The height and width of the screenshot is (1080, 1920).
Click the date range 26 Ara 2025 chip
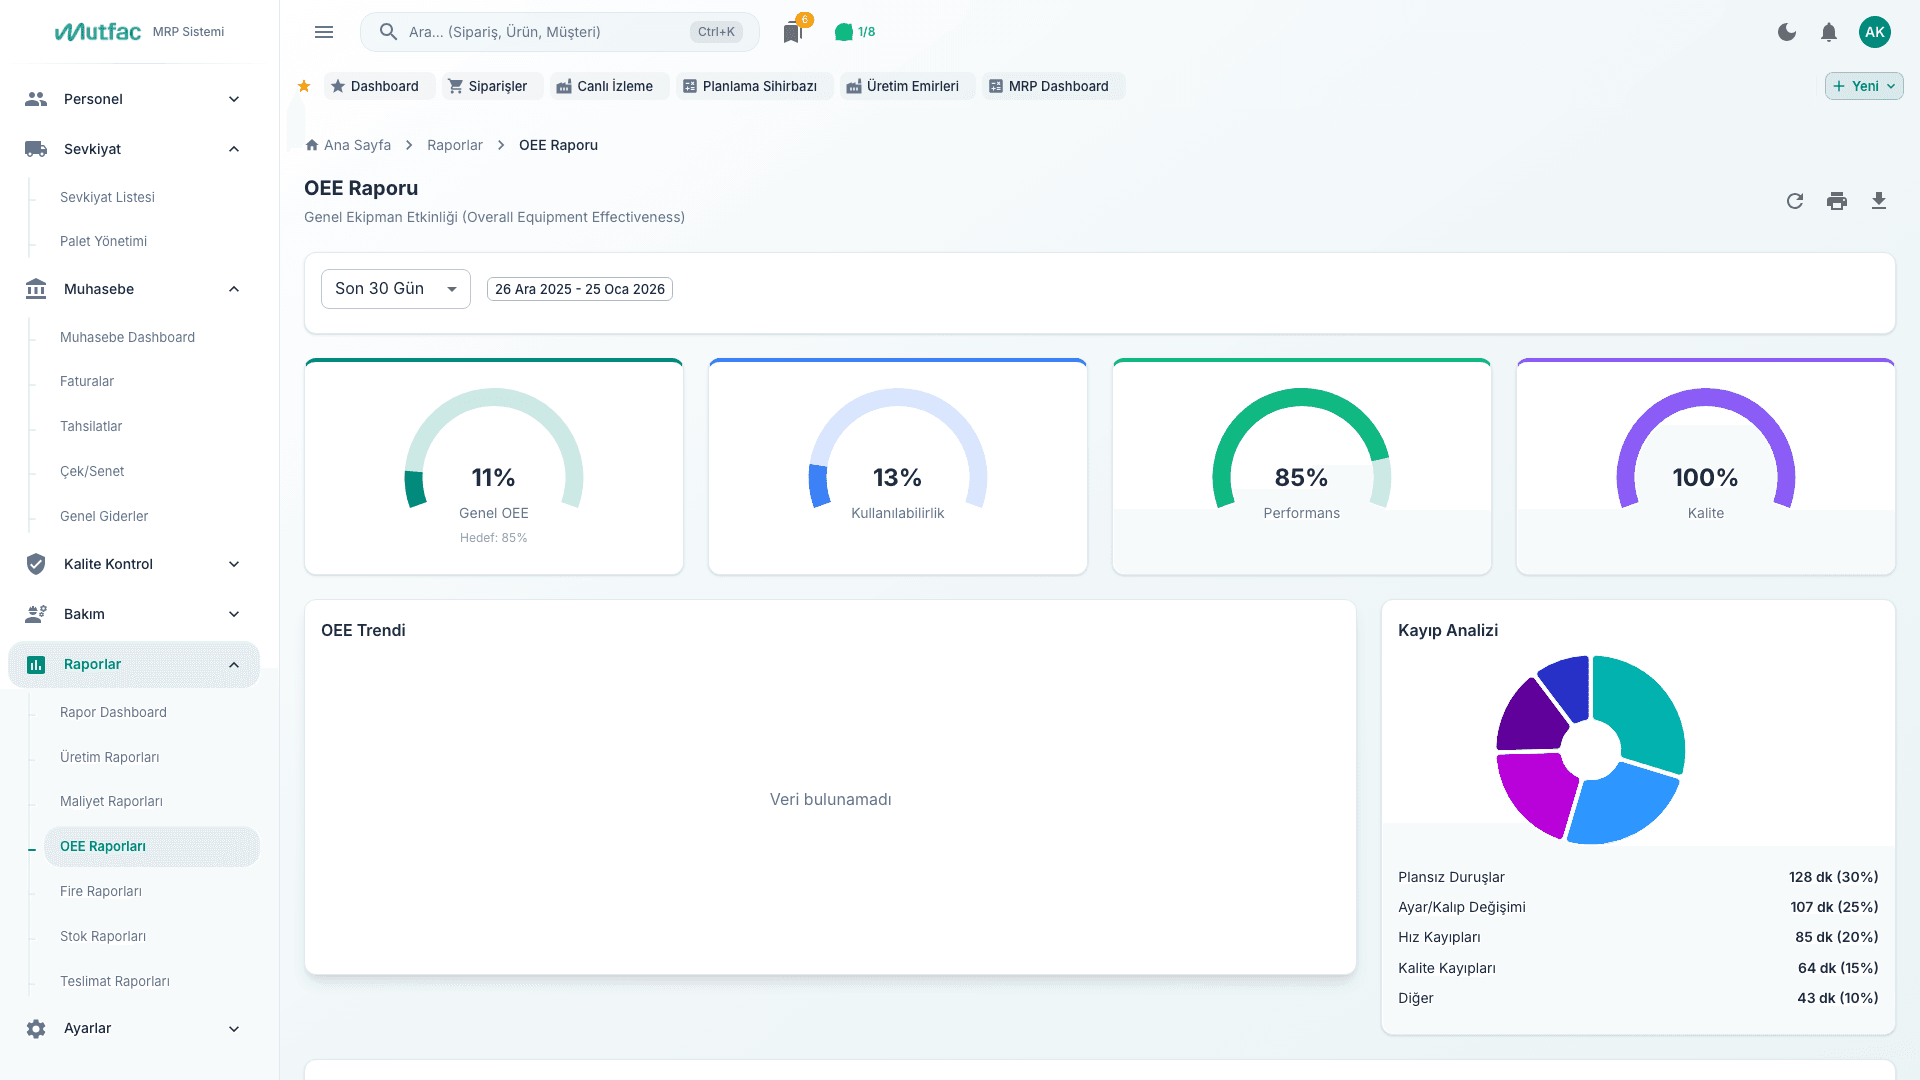(x=580, y=289)
